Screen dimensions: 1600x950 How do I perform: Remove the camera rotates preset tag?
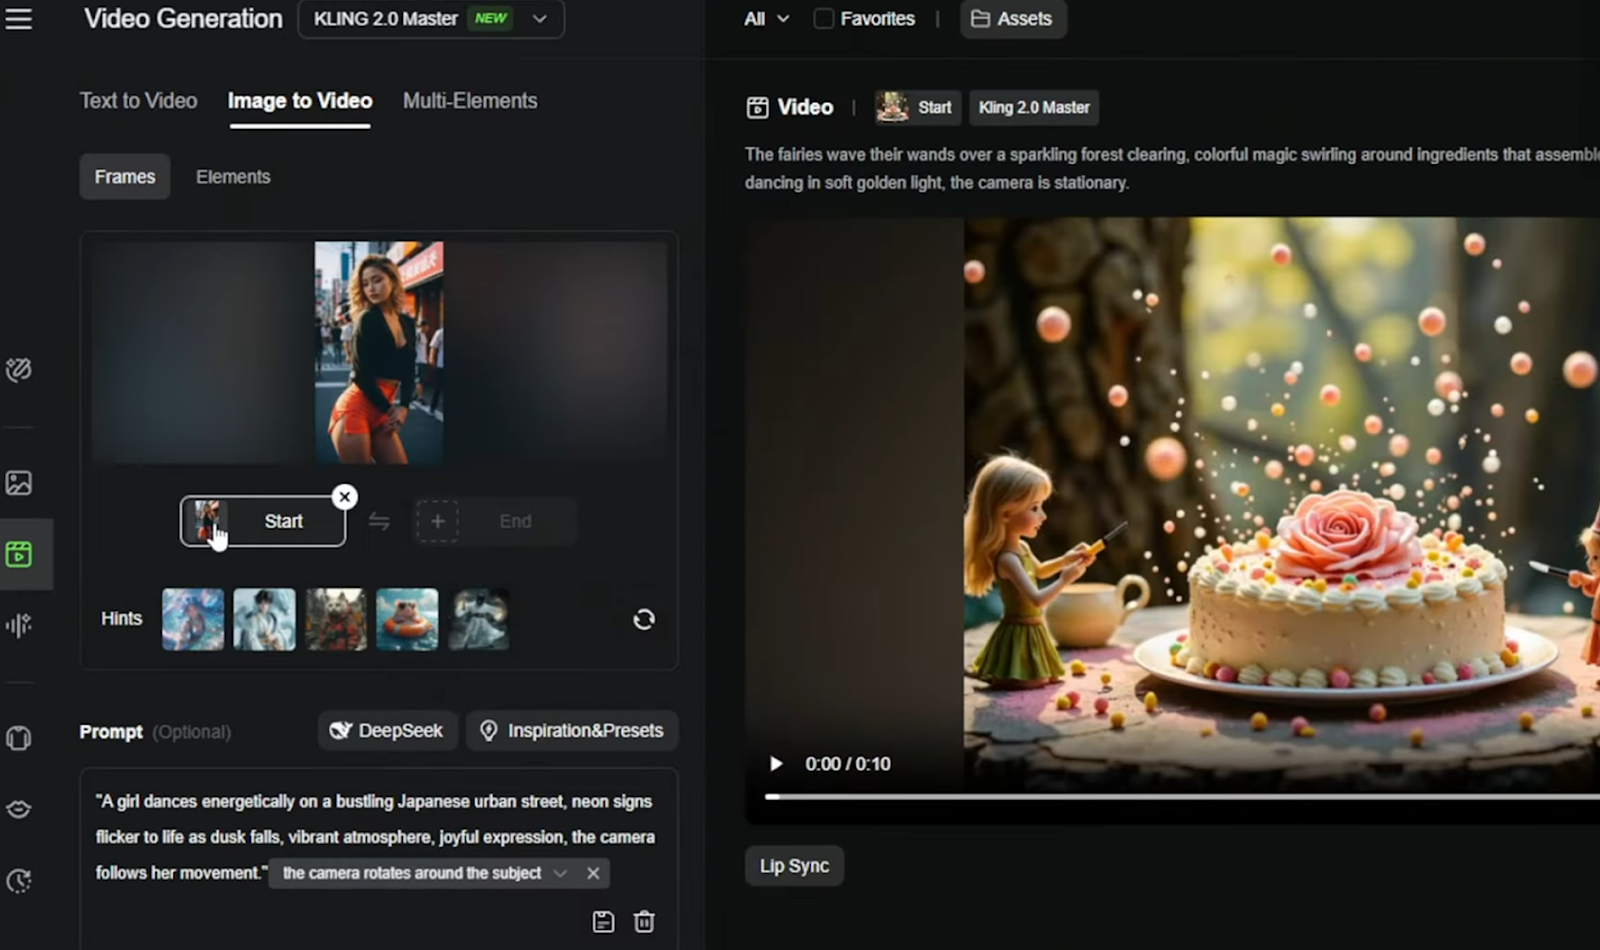593,873
